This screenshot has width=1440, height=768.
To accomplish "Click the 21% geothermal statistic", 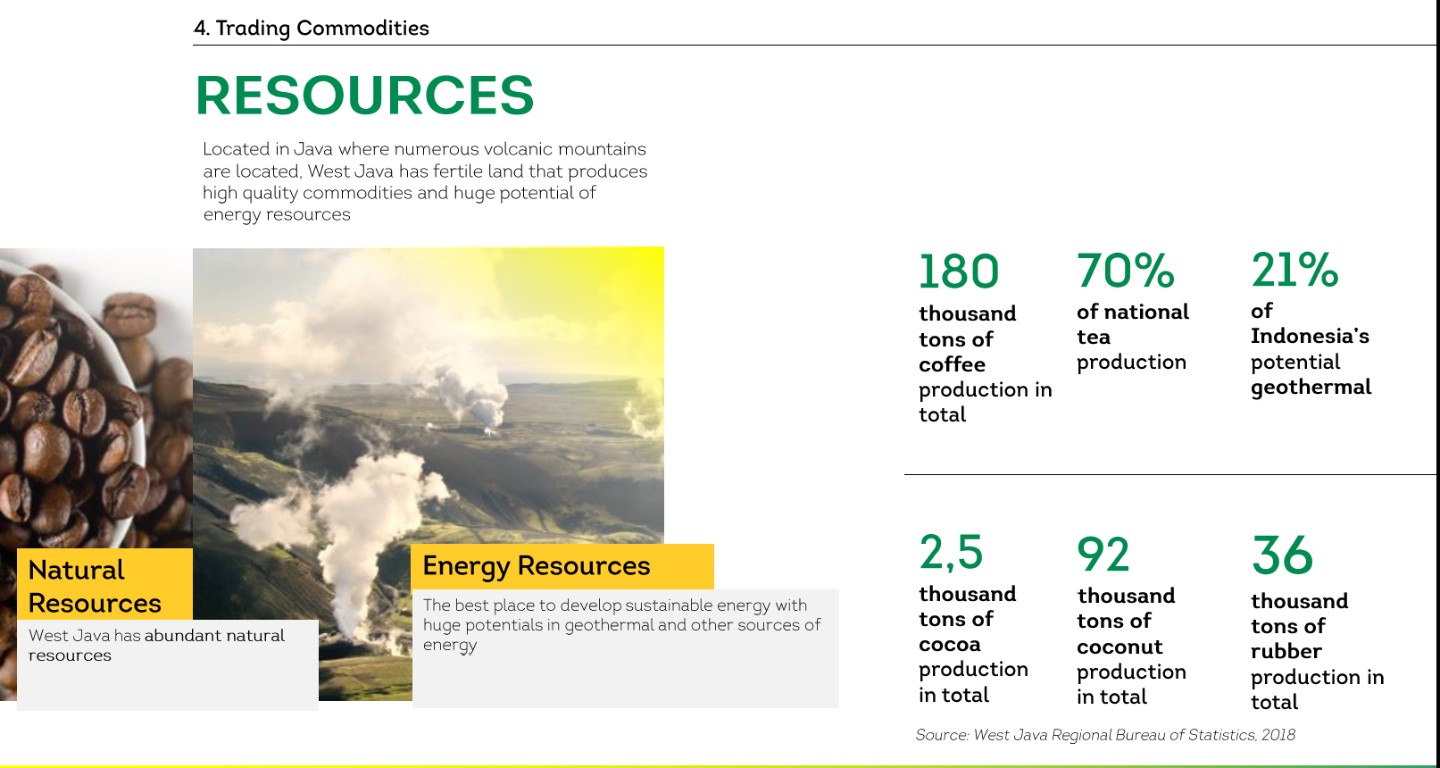I will pyautogui.click(x=1294, y=269).
